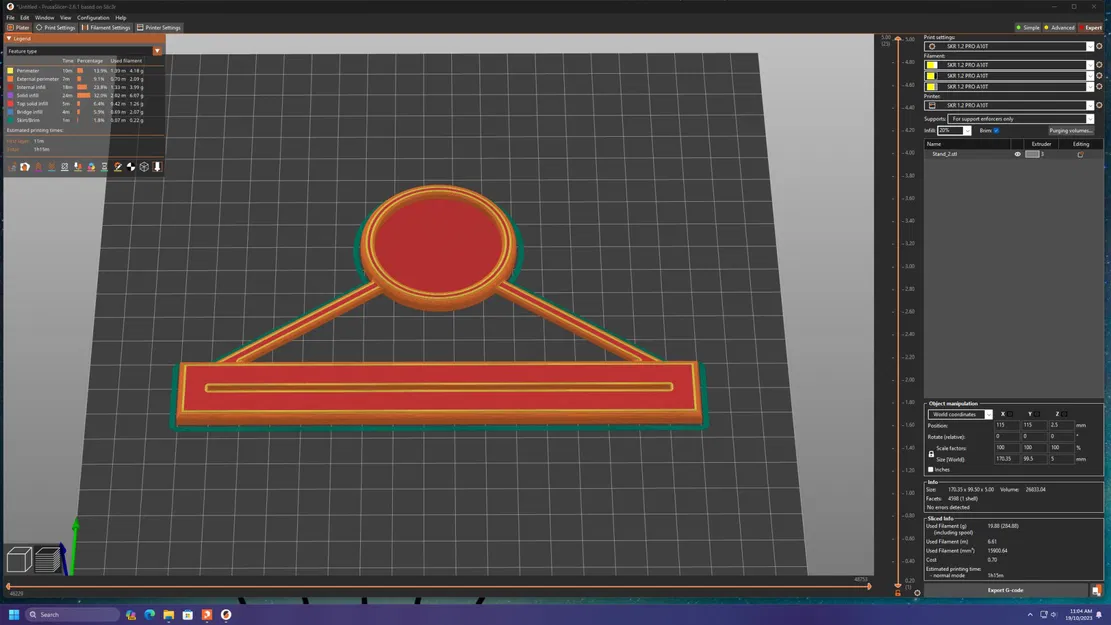Open Supports dropdown
Image resolution: width=1111 pixels, height=625 pixels.
point(1020,119)
